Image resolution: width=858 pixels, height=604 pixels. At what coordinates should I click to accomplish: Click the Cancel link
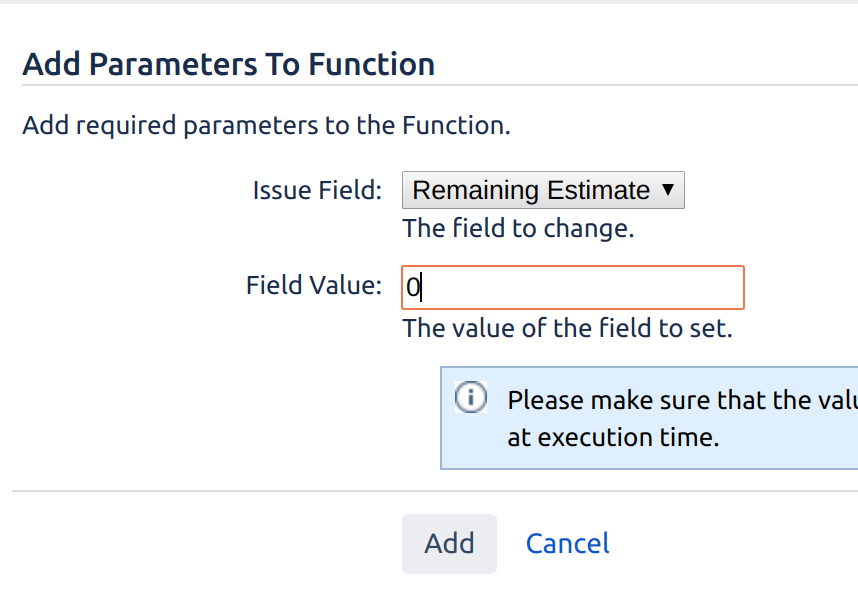[567, 544]
